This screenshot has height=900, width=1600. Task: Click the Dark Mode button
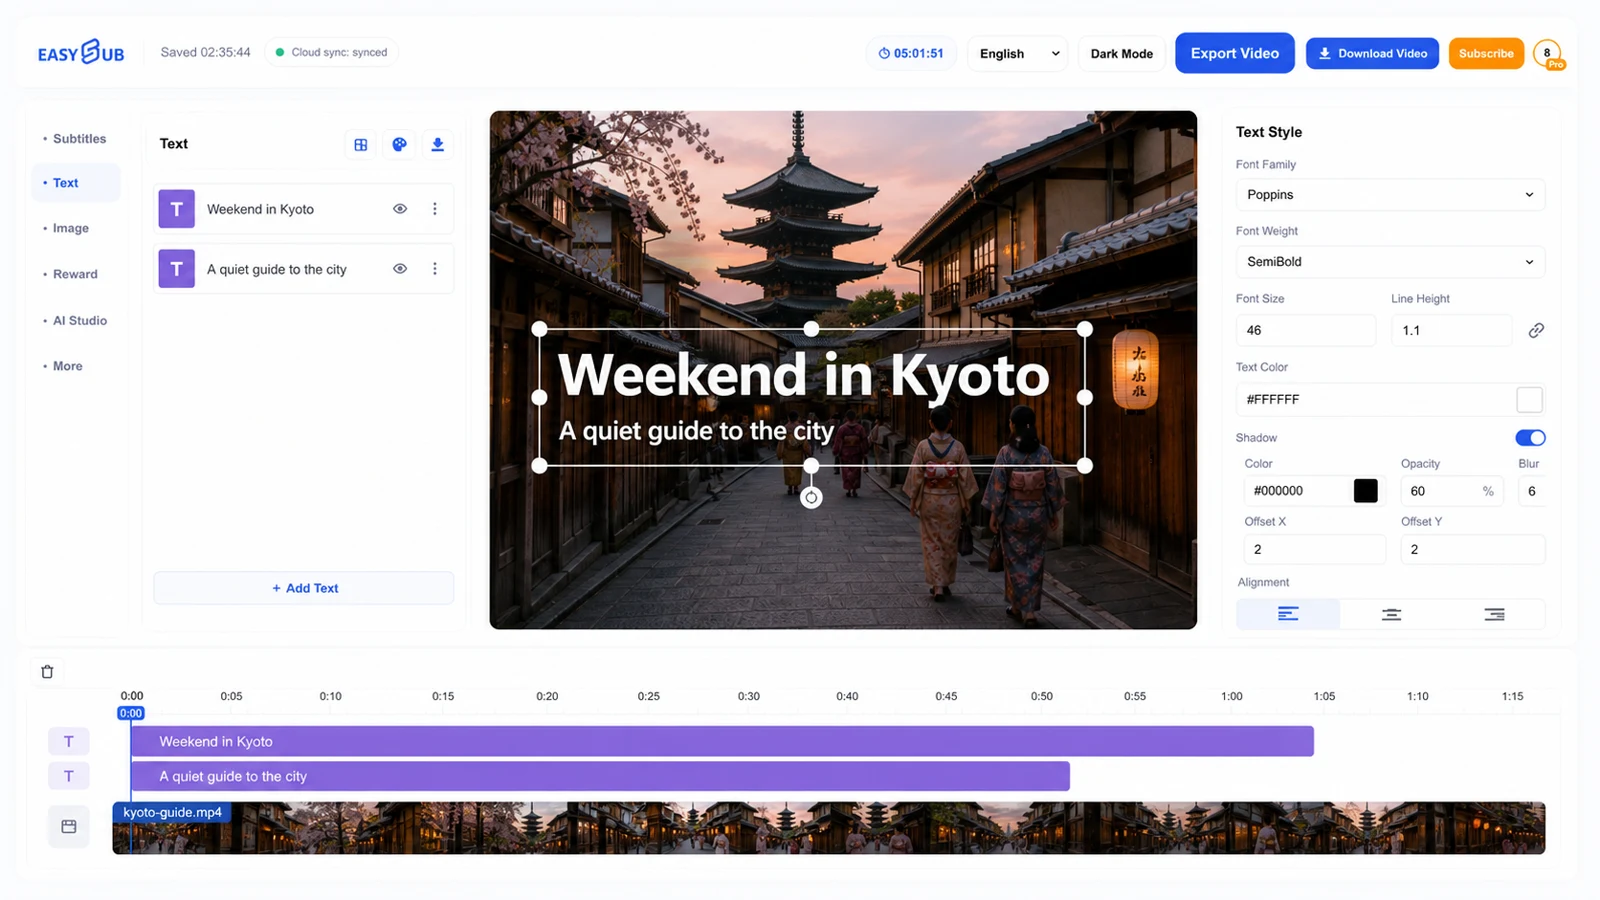[1122, 53]
